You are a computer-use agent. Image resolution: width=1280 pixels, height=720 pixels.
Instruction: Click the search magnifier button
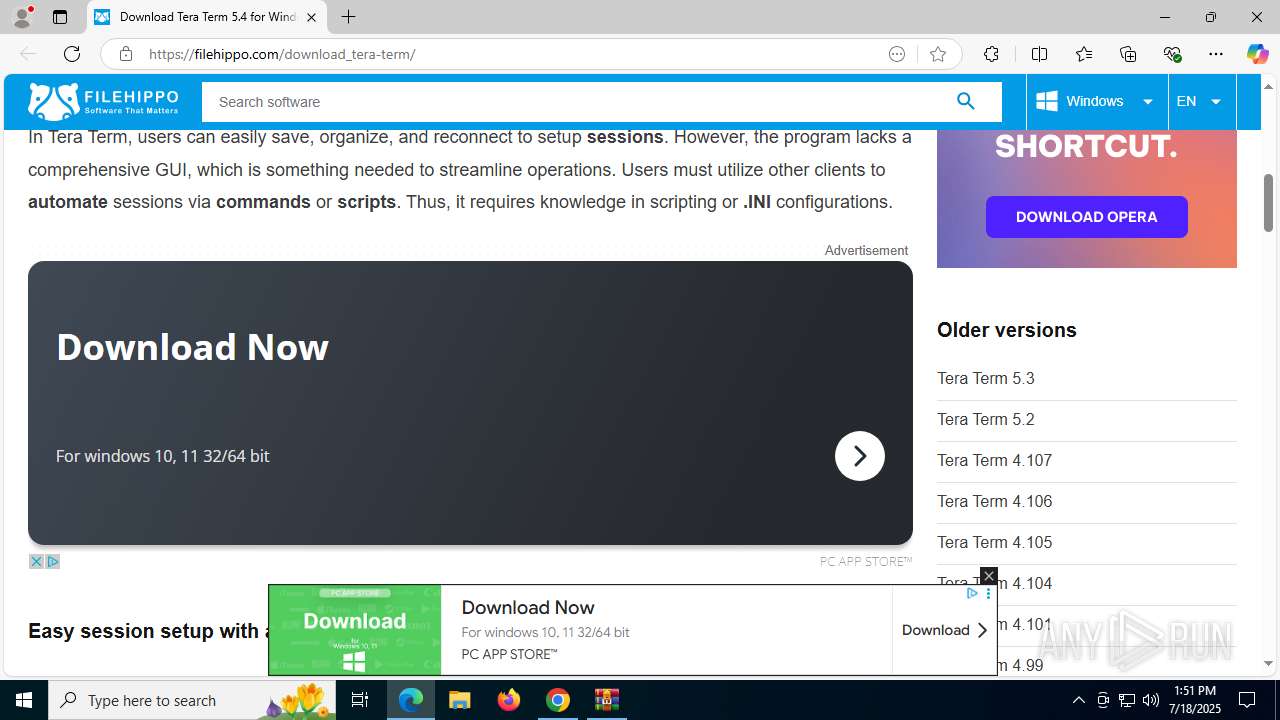tap(965, 101)
